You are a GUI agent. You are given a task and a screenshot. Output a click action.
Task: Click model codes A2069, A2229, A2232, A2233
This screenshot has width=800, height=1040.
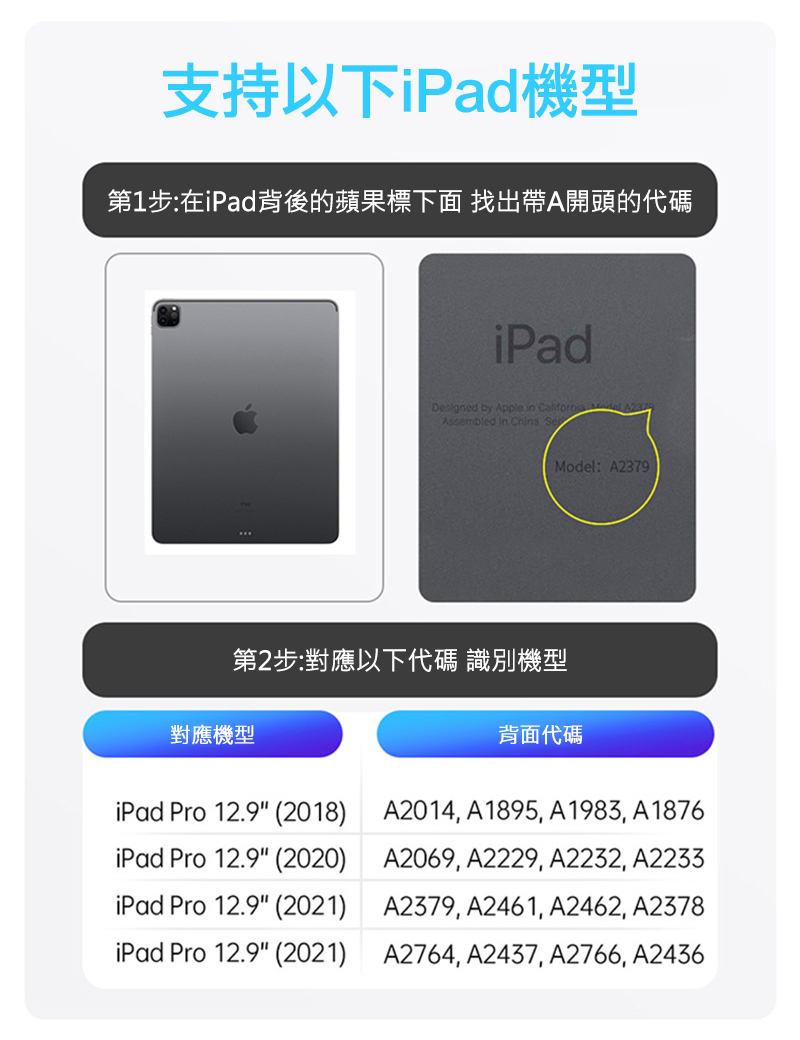544,859
